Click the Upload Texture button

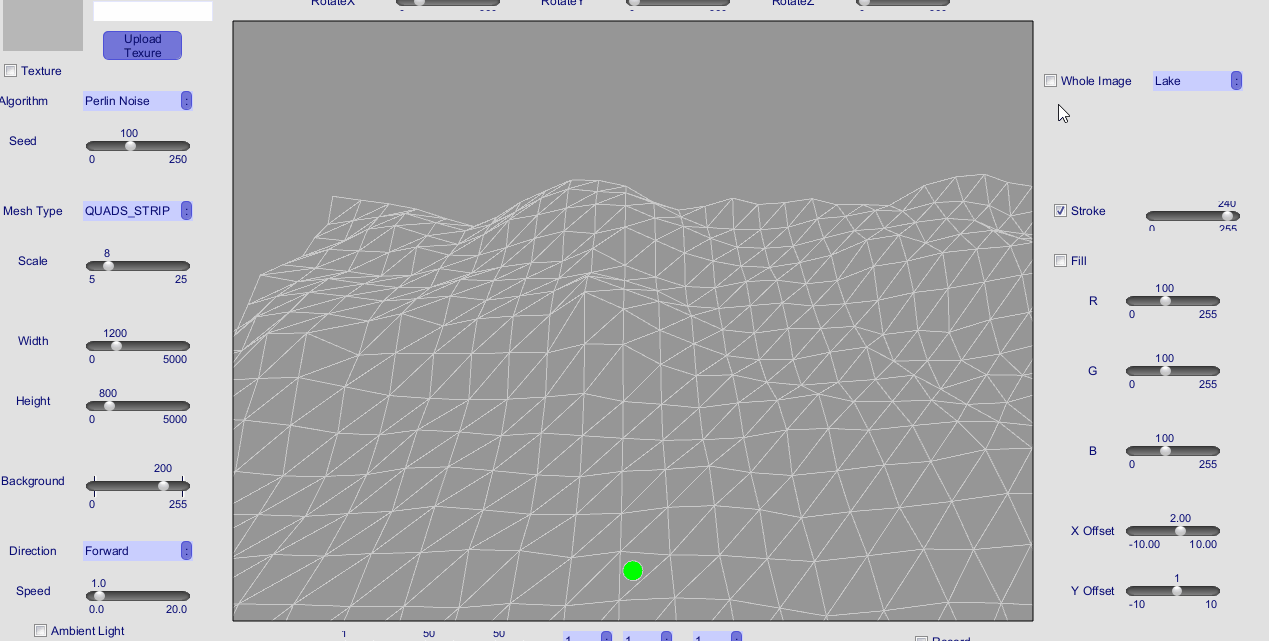142,46
